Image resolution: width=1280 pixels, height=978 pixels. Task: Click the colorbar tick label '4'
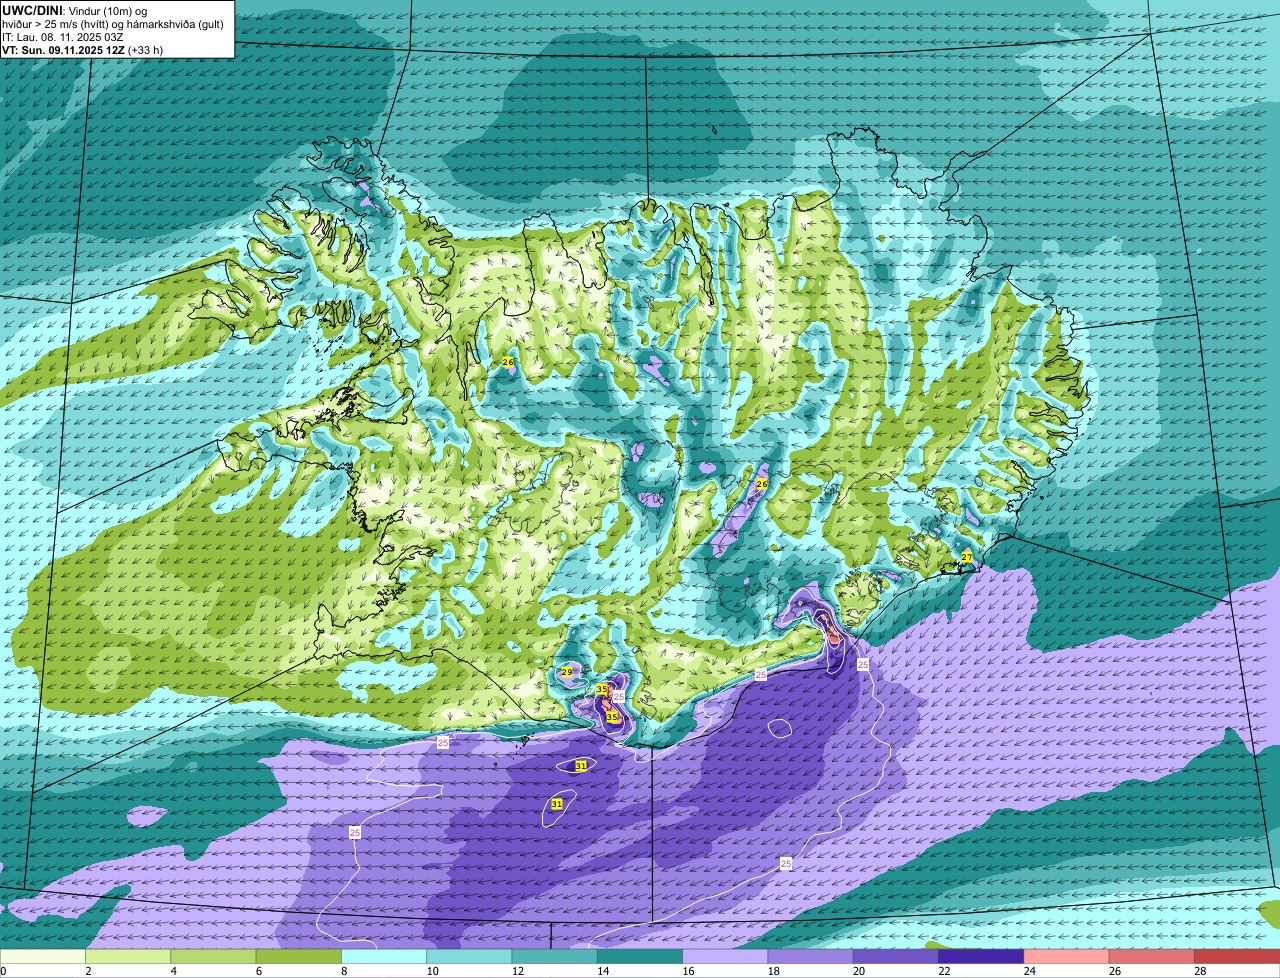pos(173,971)
